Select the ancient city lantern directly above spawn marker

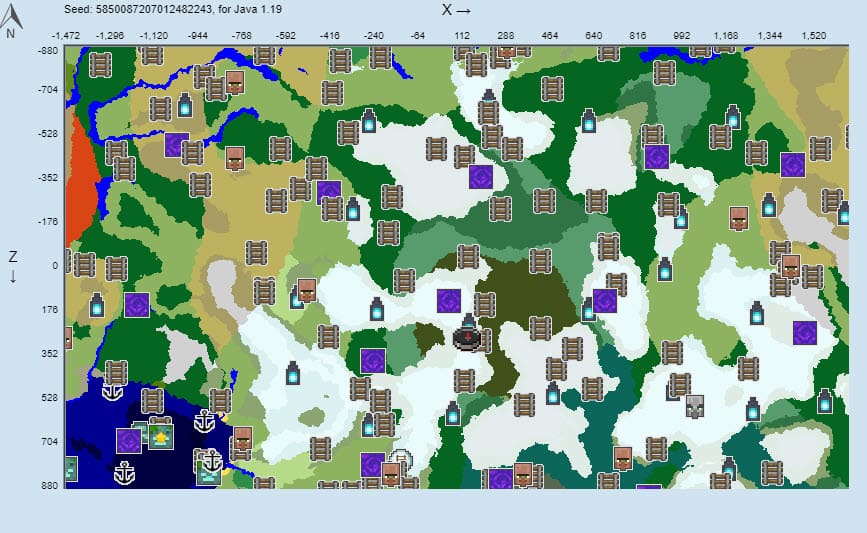(x=469, y=321)
